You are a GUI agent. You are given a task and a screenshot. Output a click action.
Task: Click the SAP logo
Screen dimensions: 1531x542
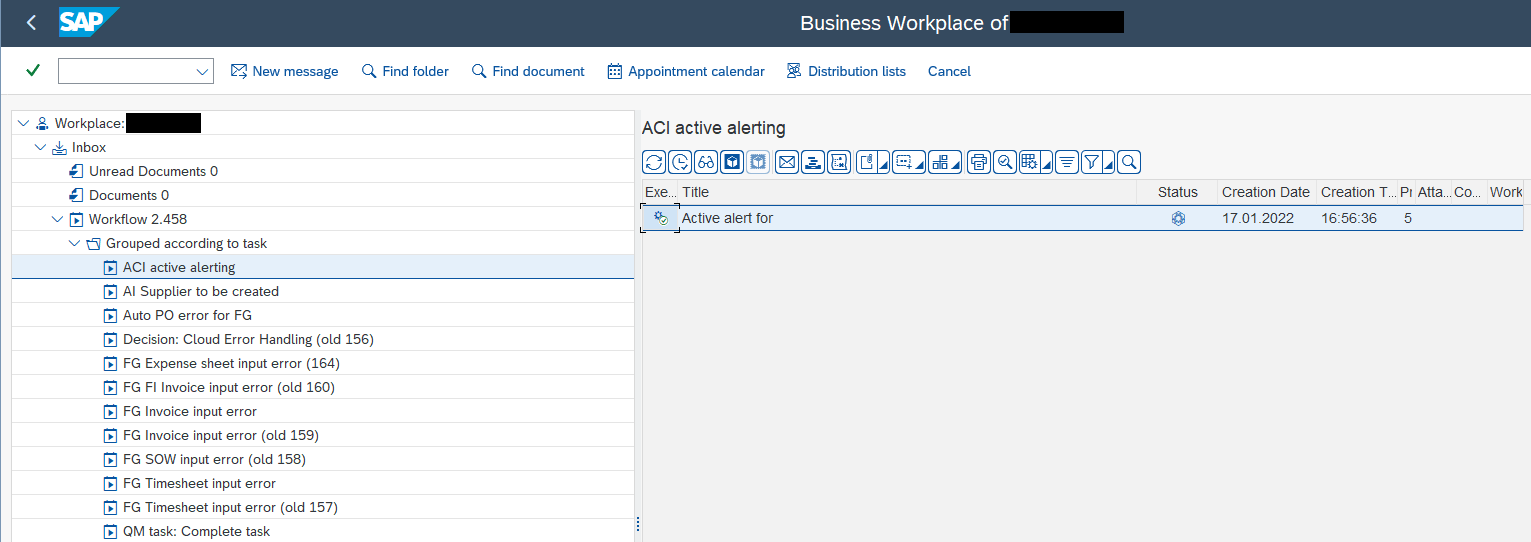click(x=88, y=22)
